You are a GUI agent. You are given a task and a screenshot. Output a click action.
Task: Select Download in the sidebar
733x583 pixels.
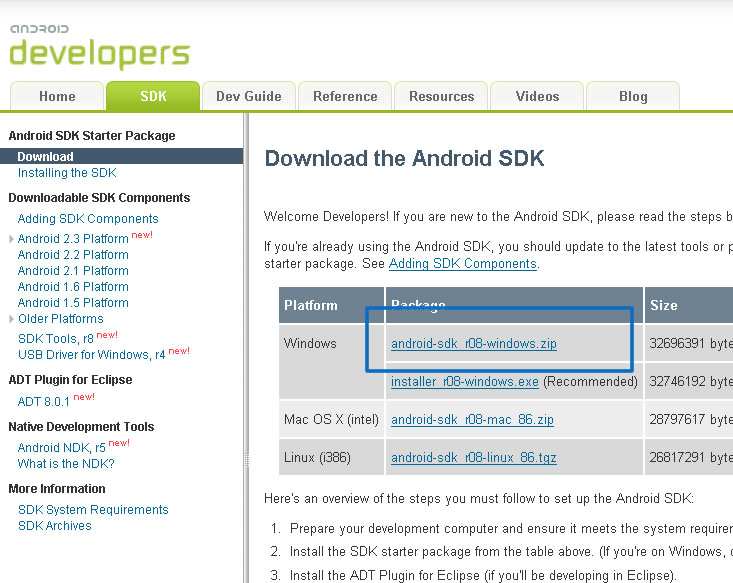click(122, 156)
